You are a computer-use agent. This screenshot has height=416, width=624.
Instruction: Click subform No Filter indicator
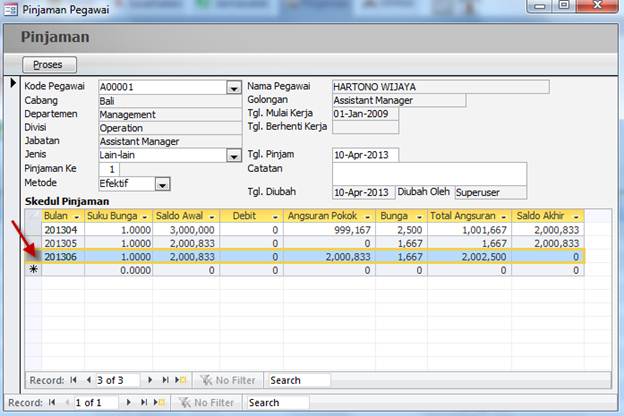point(228,380)
